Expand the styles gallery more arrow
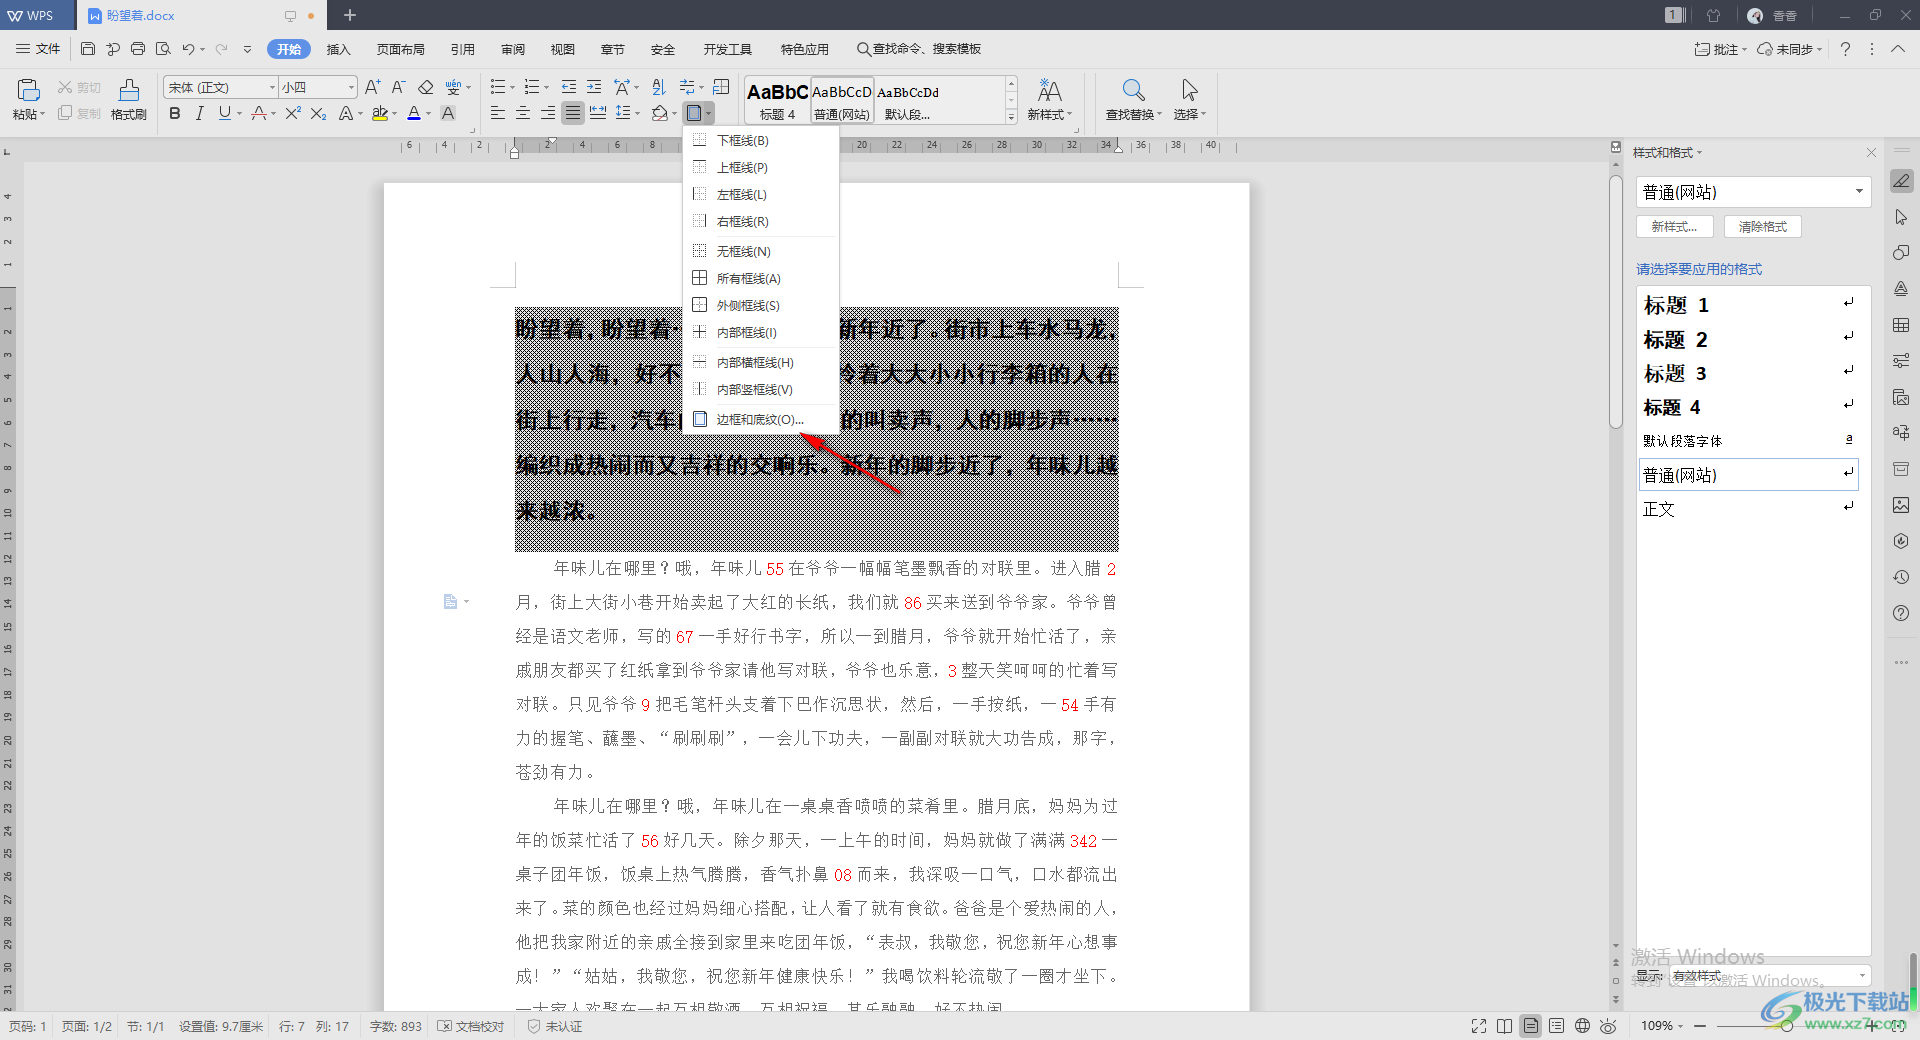The height and width of the screenshot is (1040, 1920). [x=1011, y=117]
